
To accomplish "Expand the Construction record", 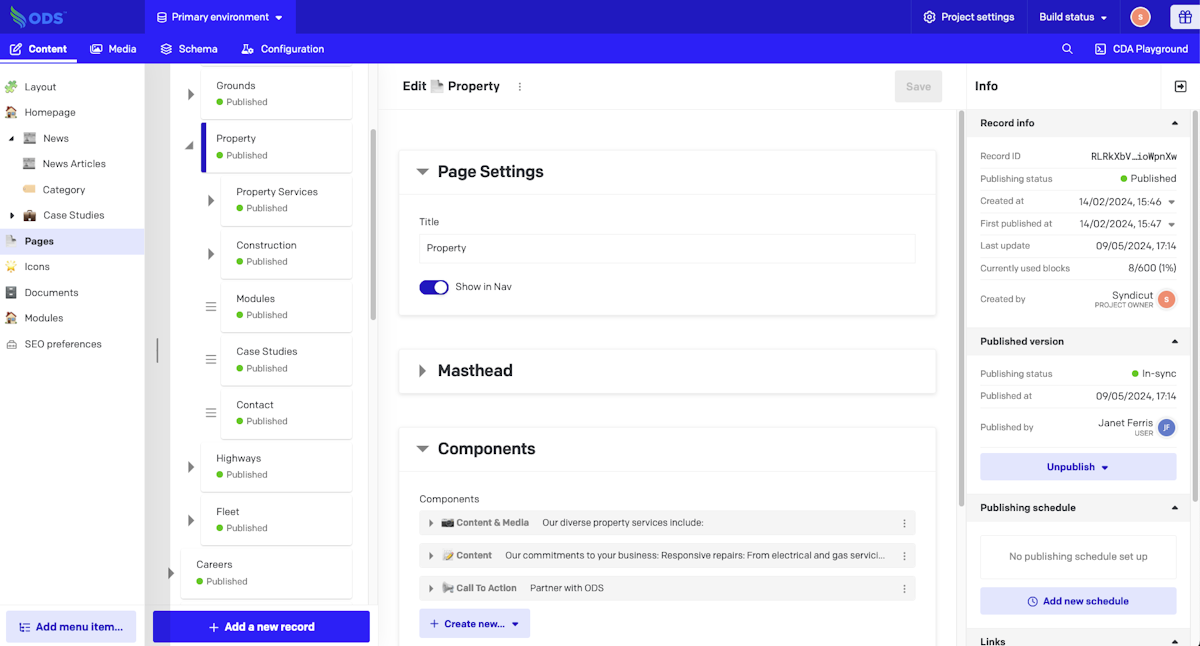I will pos(211,254).
